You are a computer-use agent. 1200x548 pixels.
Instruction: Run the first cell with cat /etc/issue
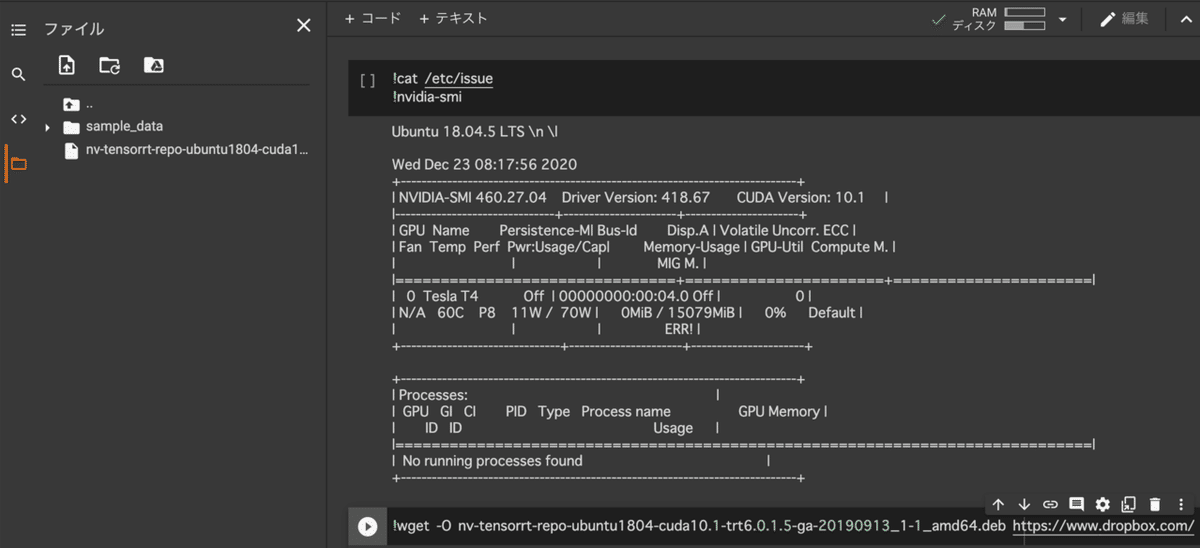tap(367, 81)
